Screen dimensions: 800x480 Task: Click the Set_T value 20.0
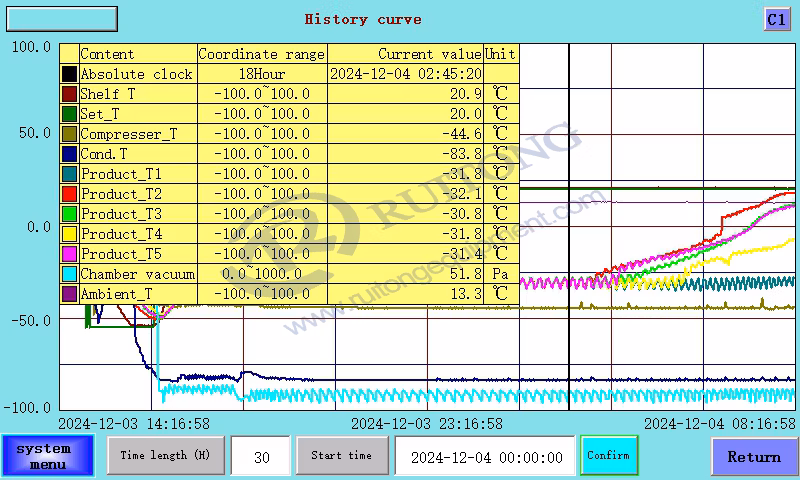(x=465, y=114)
